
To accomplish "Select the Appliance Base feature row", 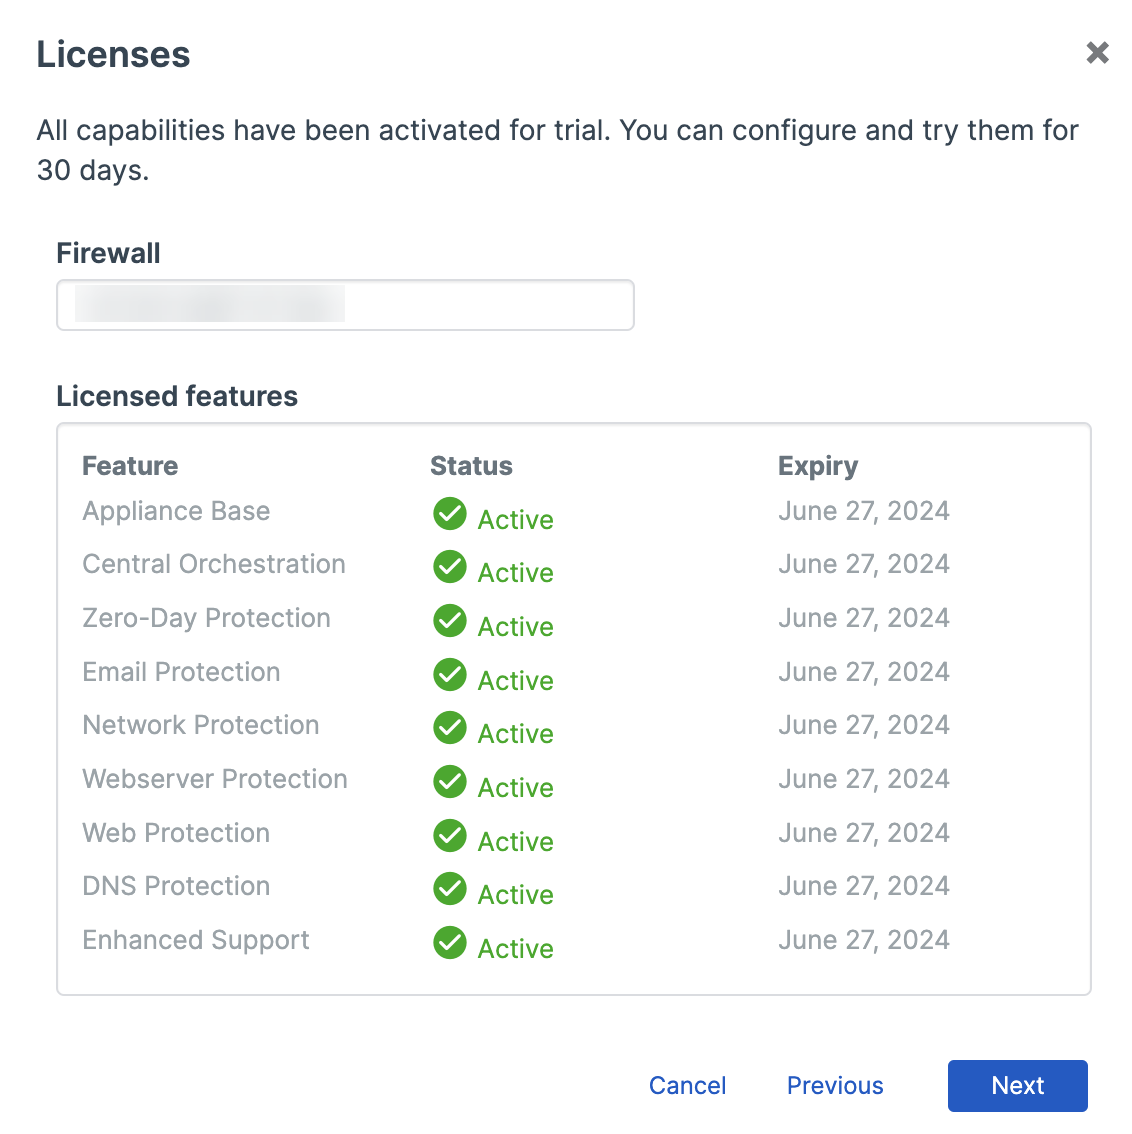I will pyautogui.click(x=176, y=511).
